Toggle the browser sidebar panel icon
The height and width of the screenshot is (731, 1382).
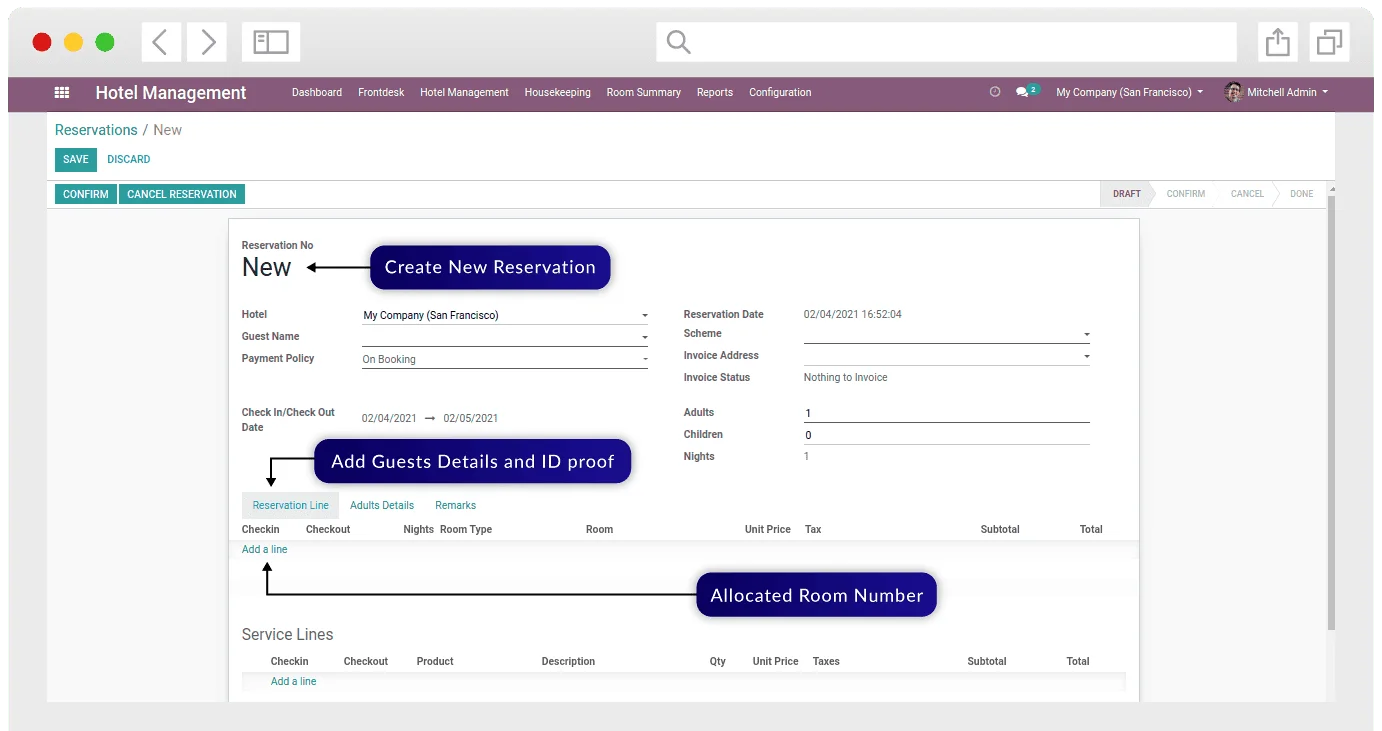point(271,42)
